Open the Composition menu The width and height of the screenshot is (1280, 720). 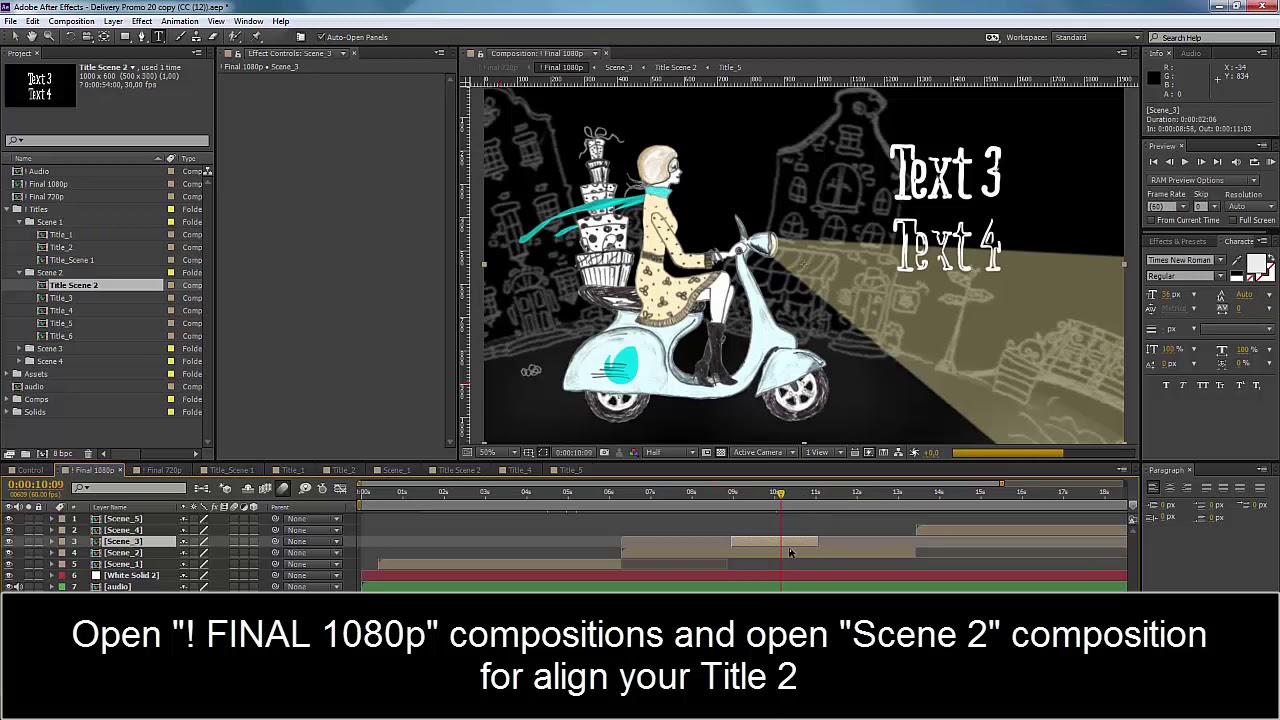71,21
